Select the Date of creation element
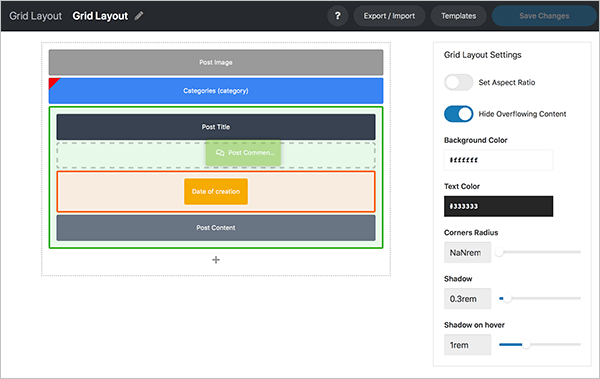The width and height of the screenshot is (600, 379). coord(216,191)
